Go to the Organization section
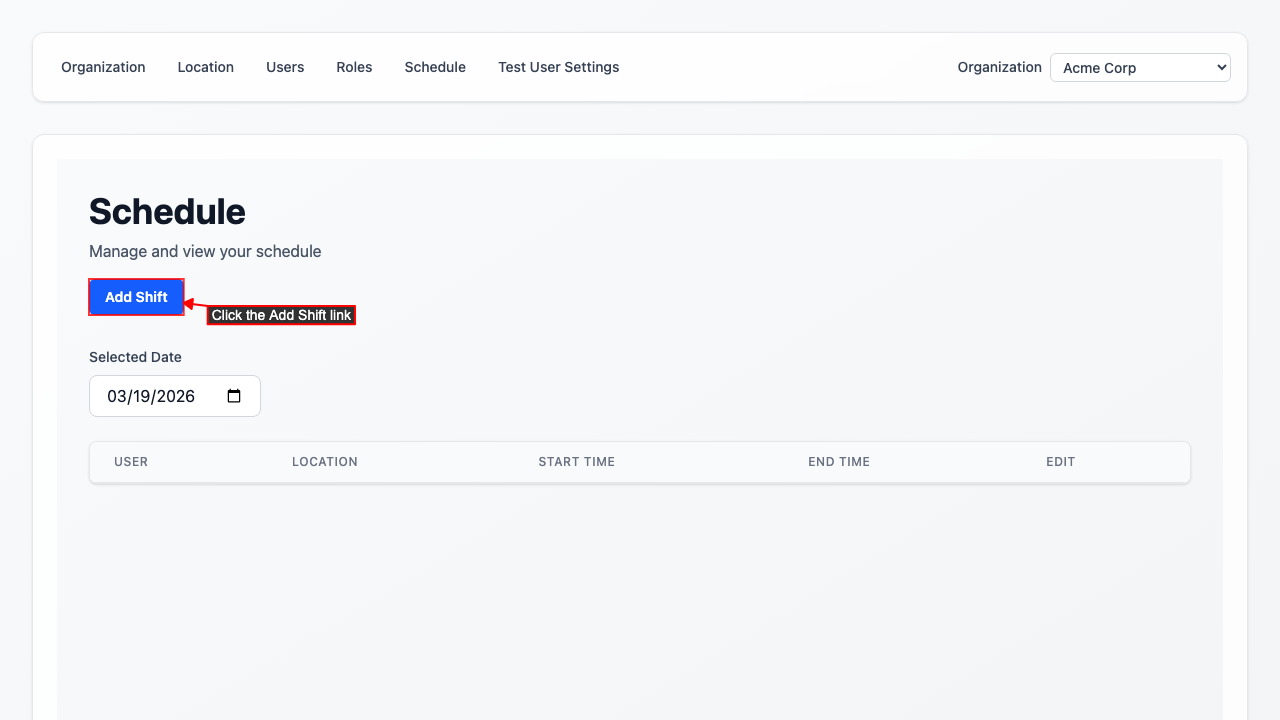Screen dimensions: 1280x720 (103, 67)
